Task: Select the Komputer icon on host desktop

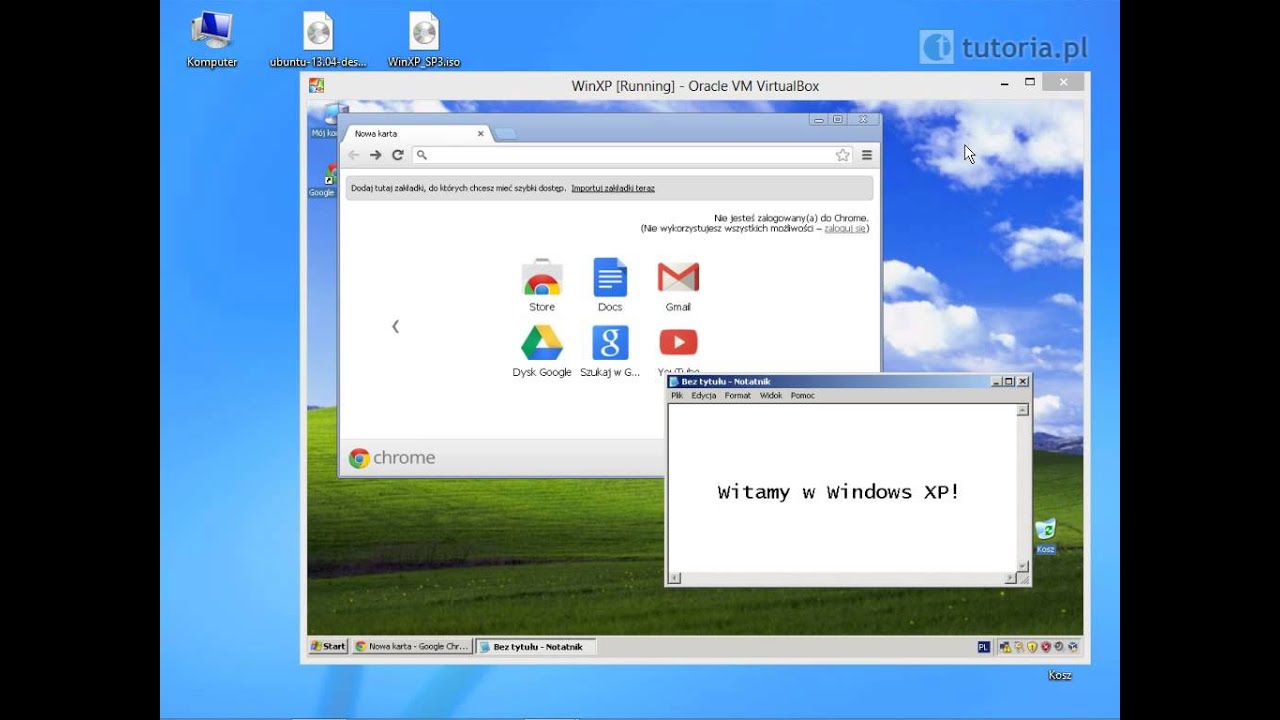Action: coord(212,39)
